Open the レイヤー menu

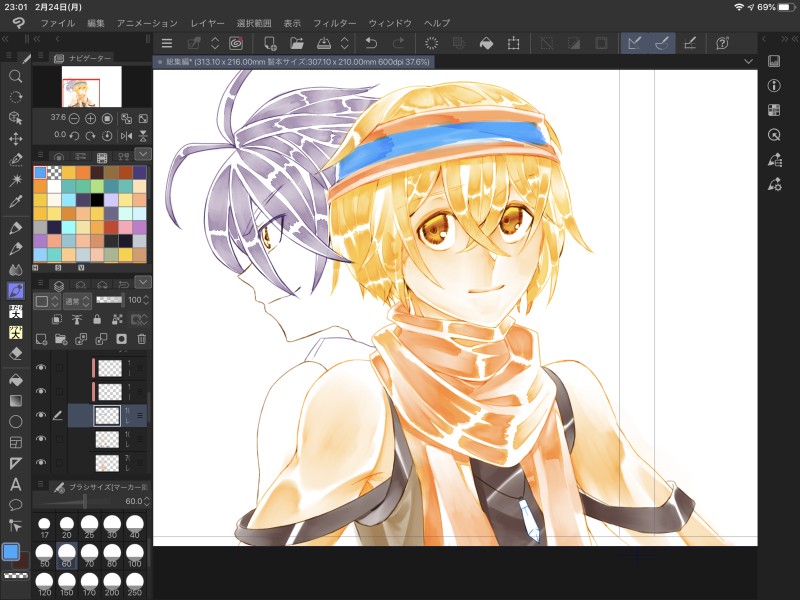207,23
